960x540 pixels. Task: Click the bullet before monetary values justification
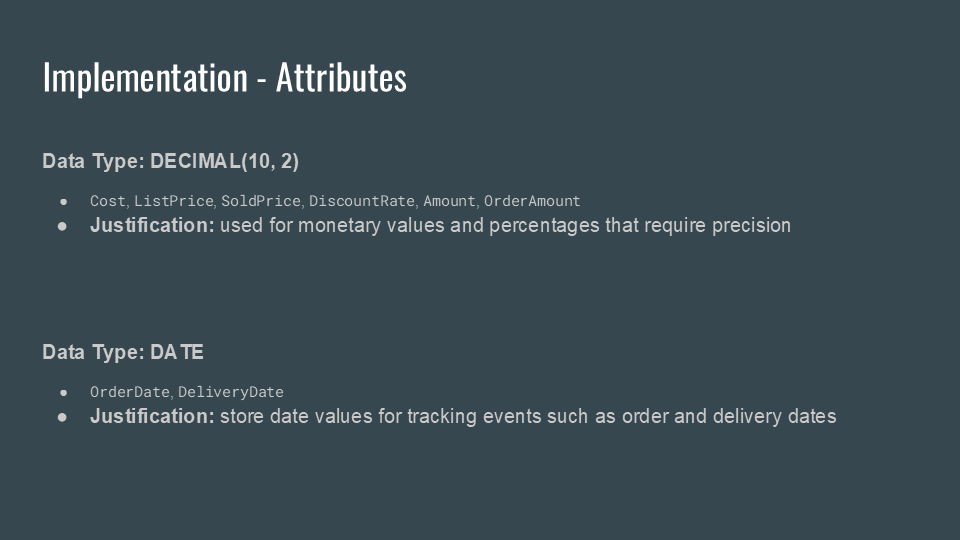pos(62,226)
